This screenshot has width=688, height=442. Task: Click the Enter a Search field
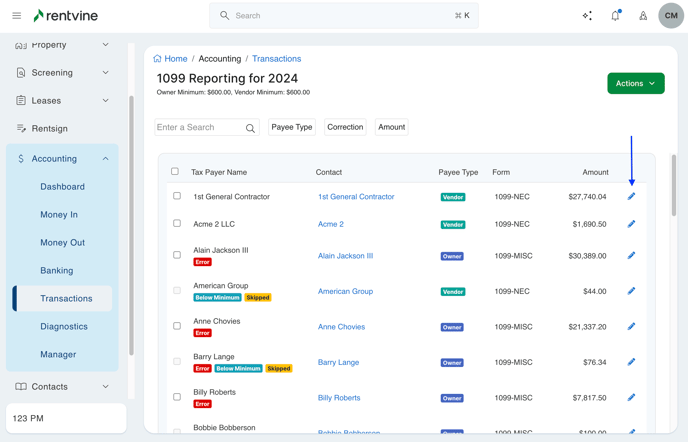coord(198,128)
